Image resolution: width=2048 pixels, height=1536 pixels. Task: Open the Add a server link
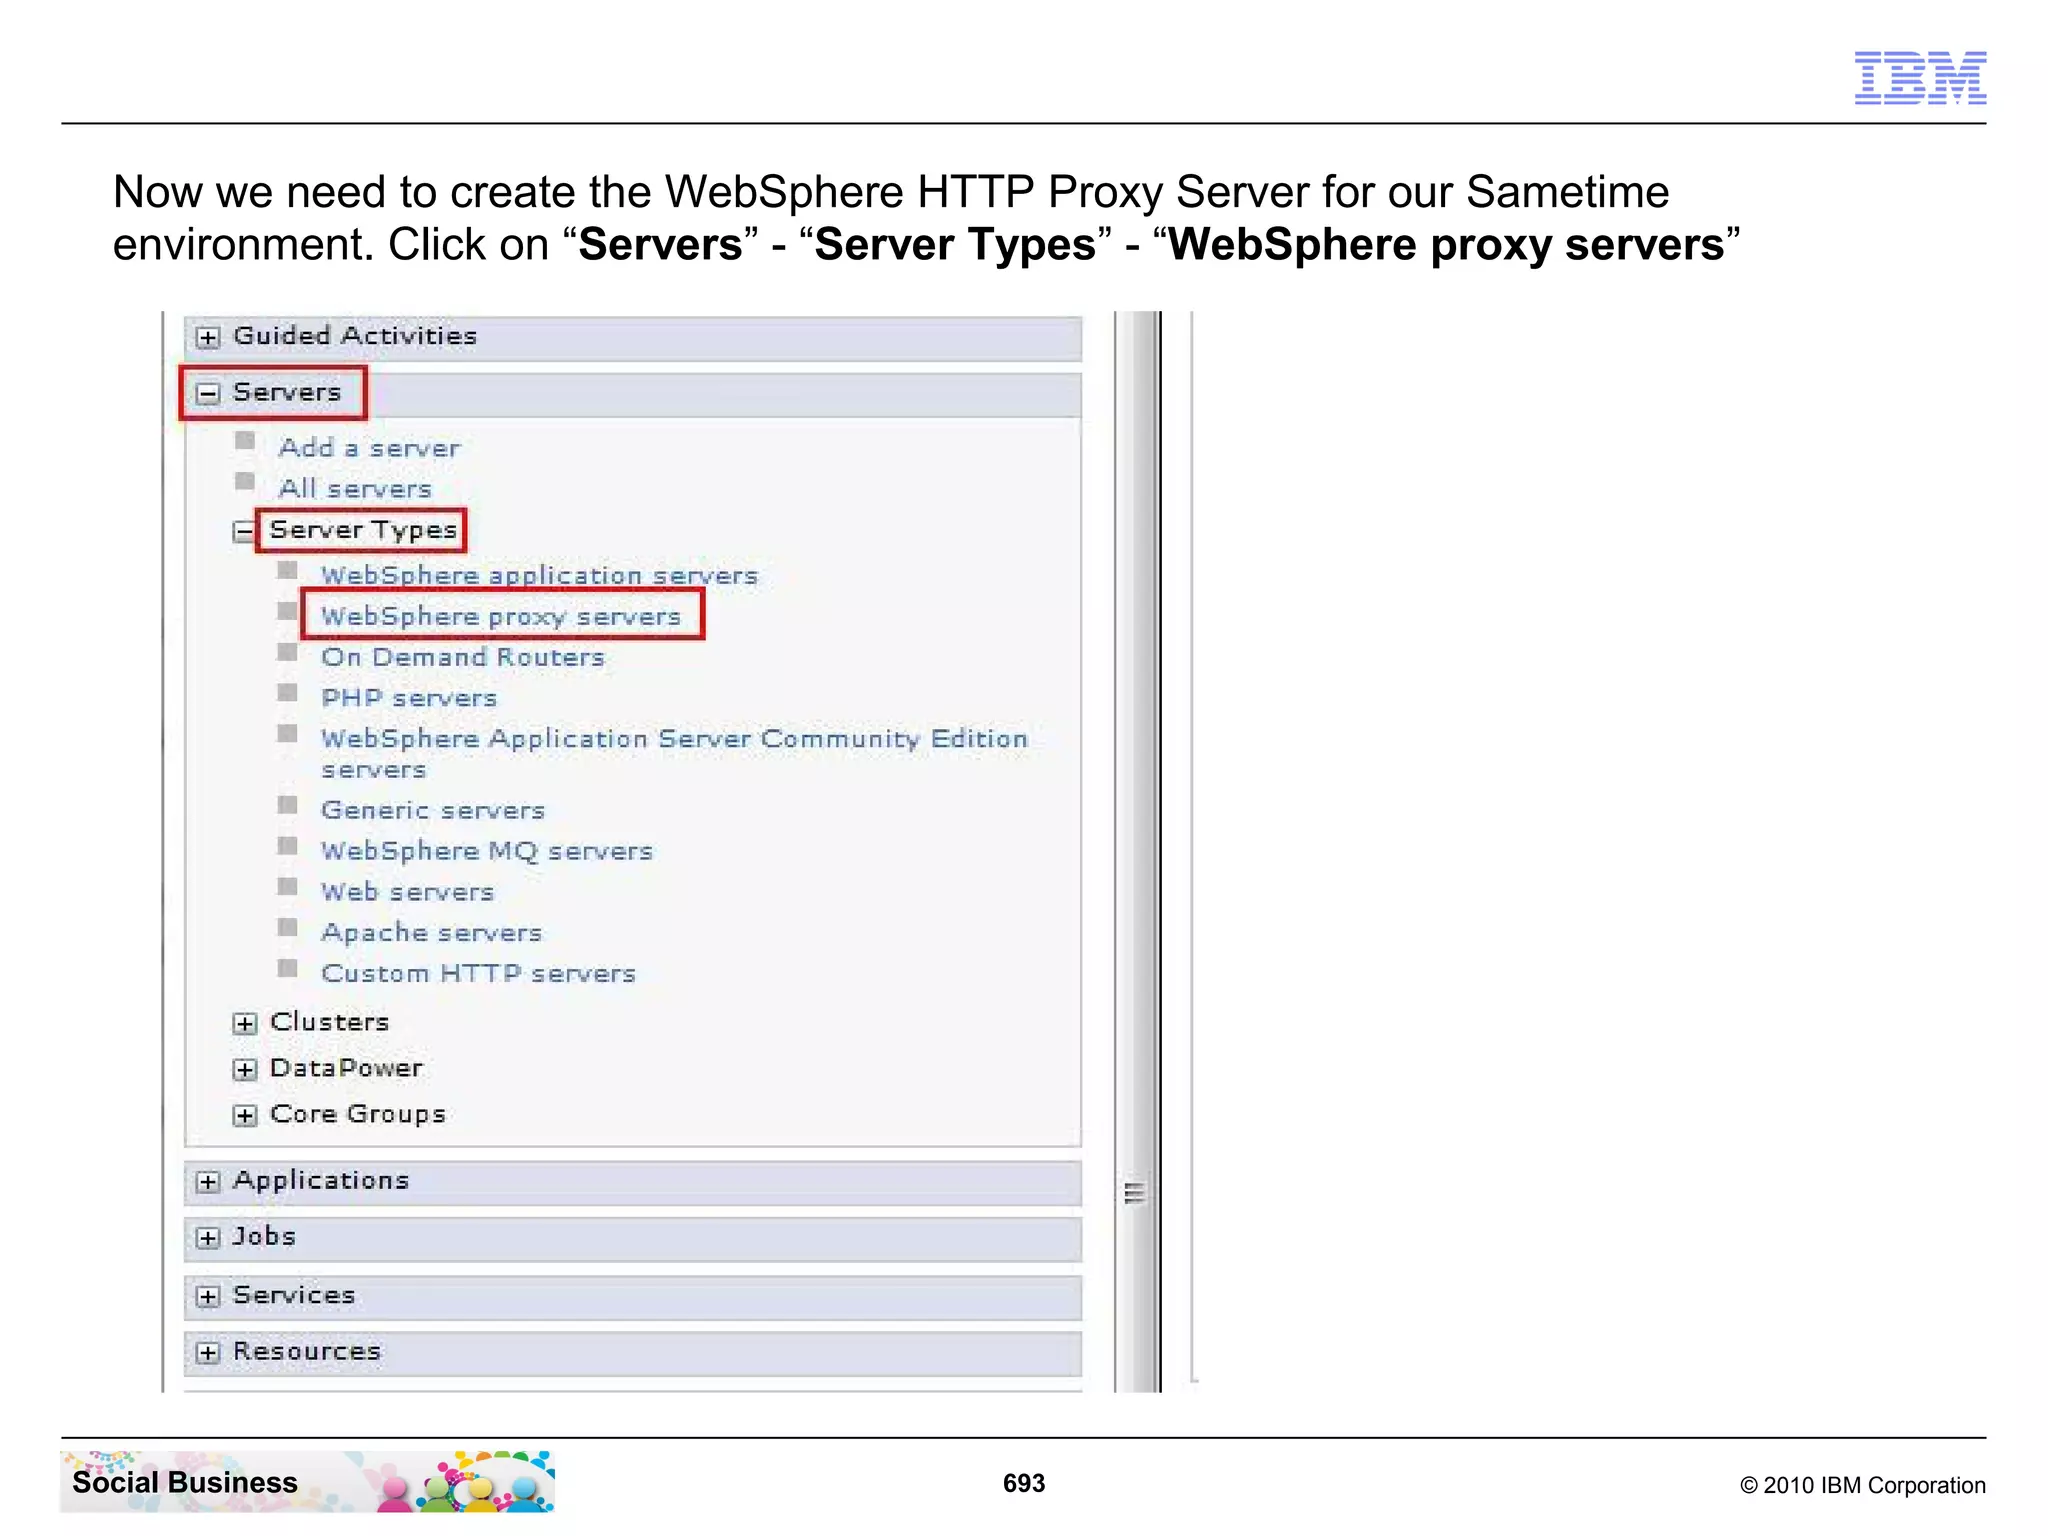point(369,448)
